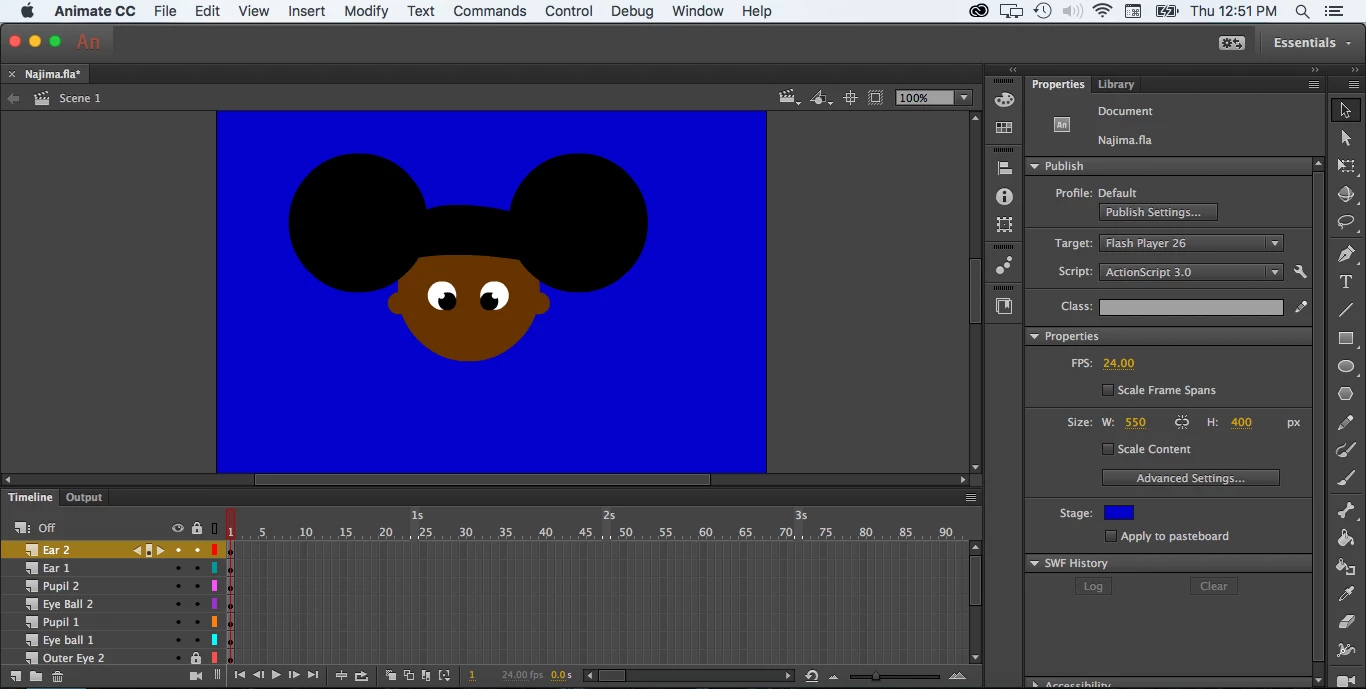The height and width of the screenshot is (689, 1366).
Task: Open the Commands menu
Action: (x=489, y=11)
